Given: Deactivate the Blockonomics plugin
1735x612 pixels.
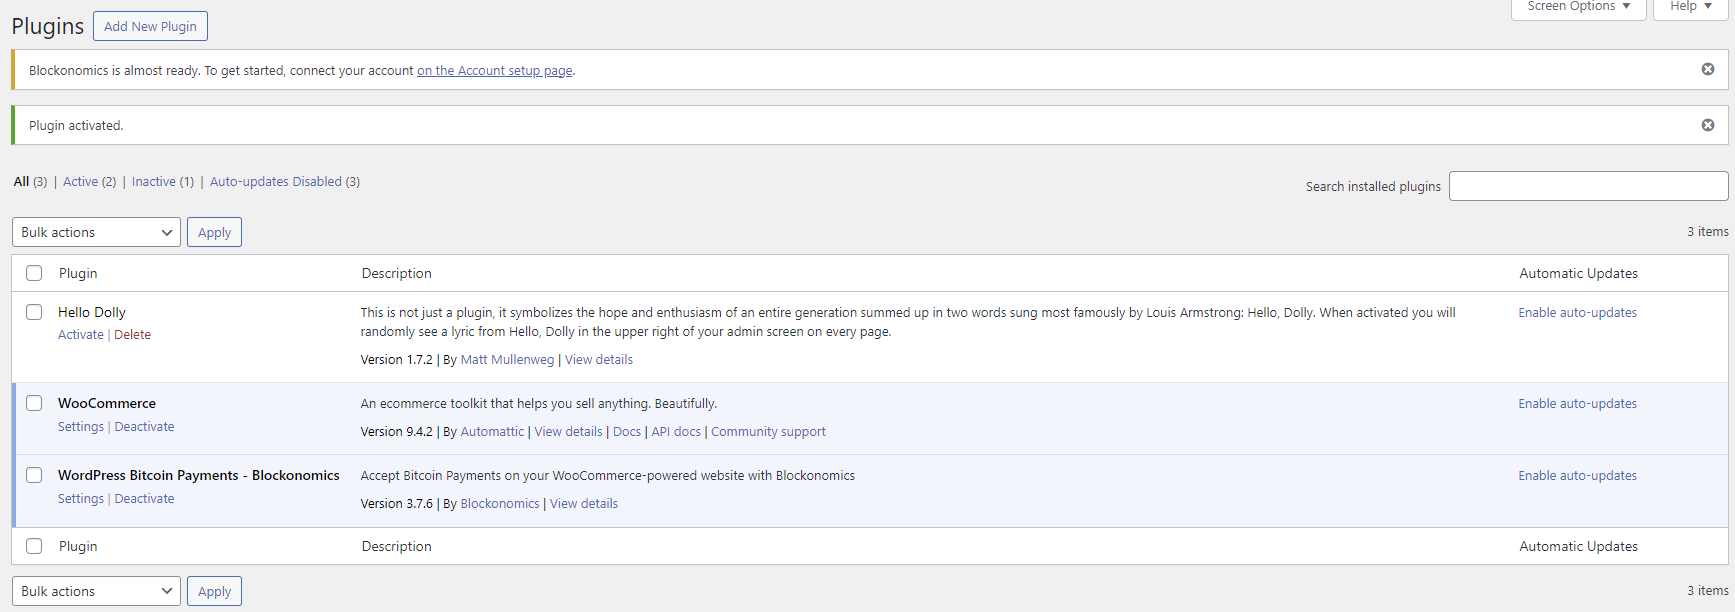Looking at the screenshot, I should (144, 498).
